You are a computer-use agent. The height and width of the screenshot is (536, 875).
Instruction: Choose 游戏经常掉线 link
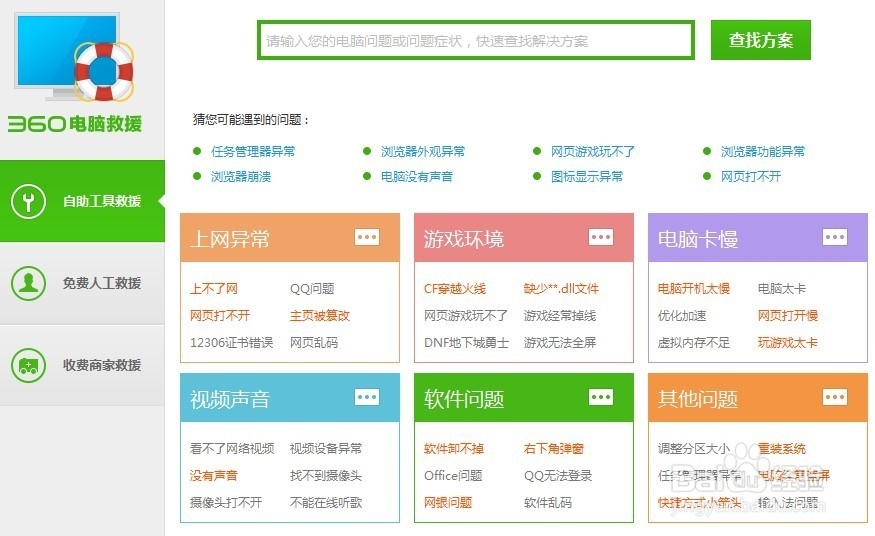pyautogui.click(x=560, y=316)
